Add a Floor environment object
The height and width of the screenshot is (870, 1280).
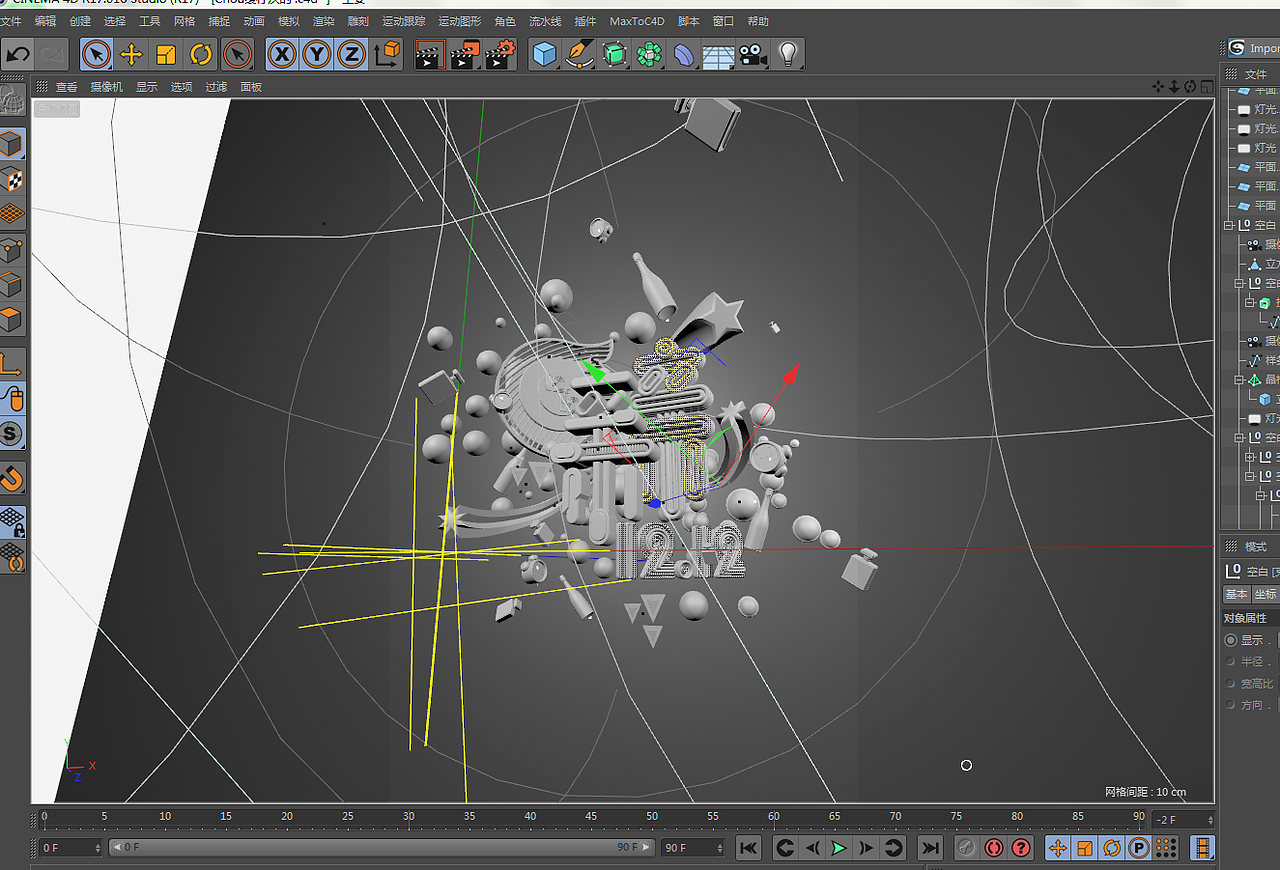pos(718,54)
